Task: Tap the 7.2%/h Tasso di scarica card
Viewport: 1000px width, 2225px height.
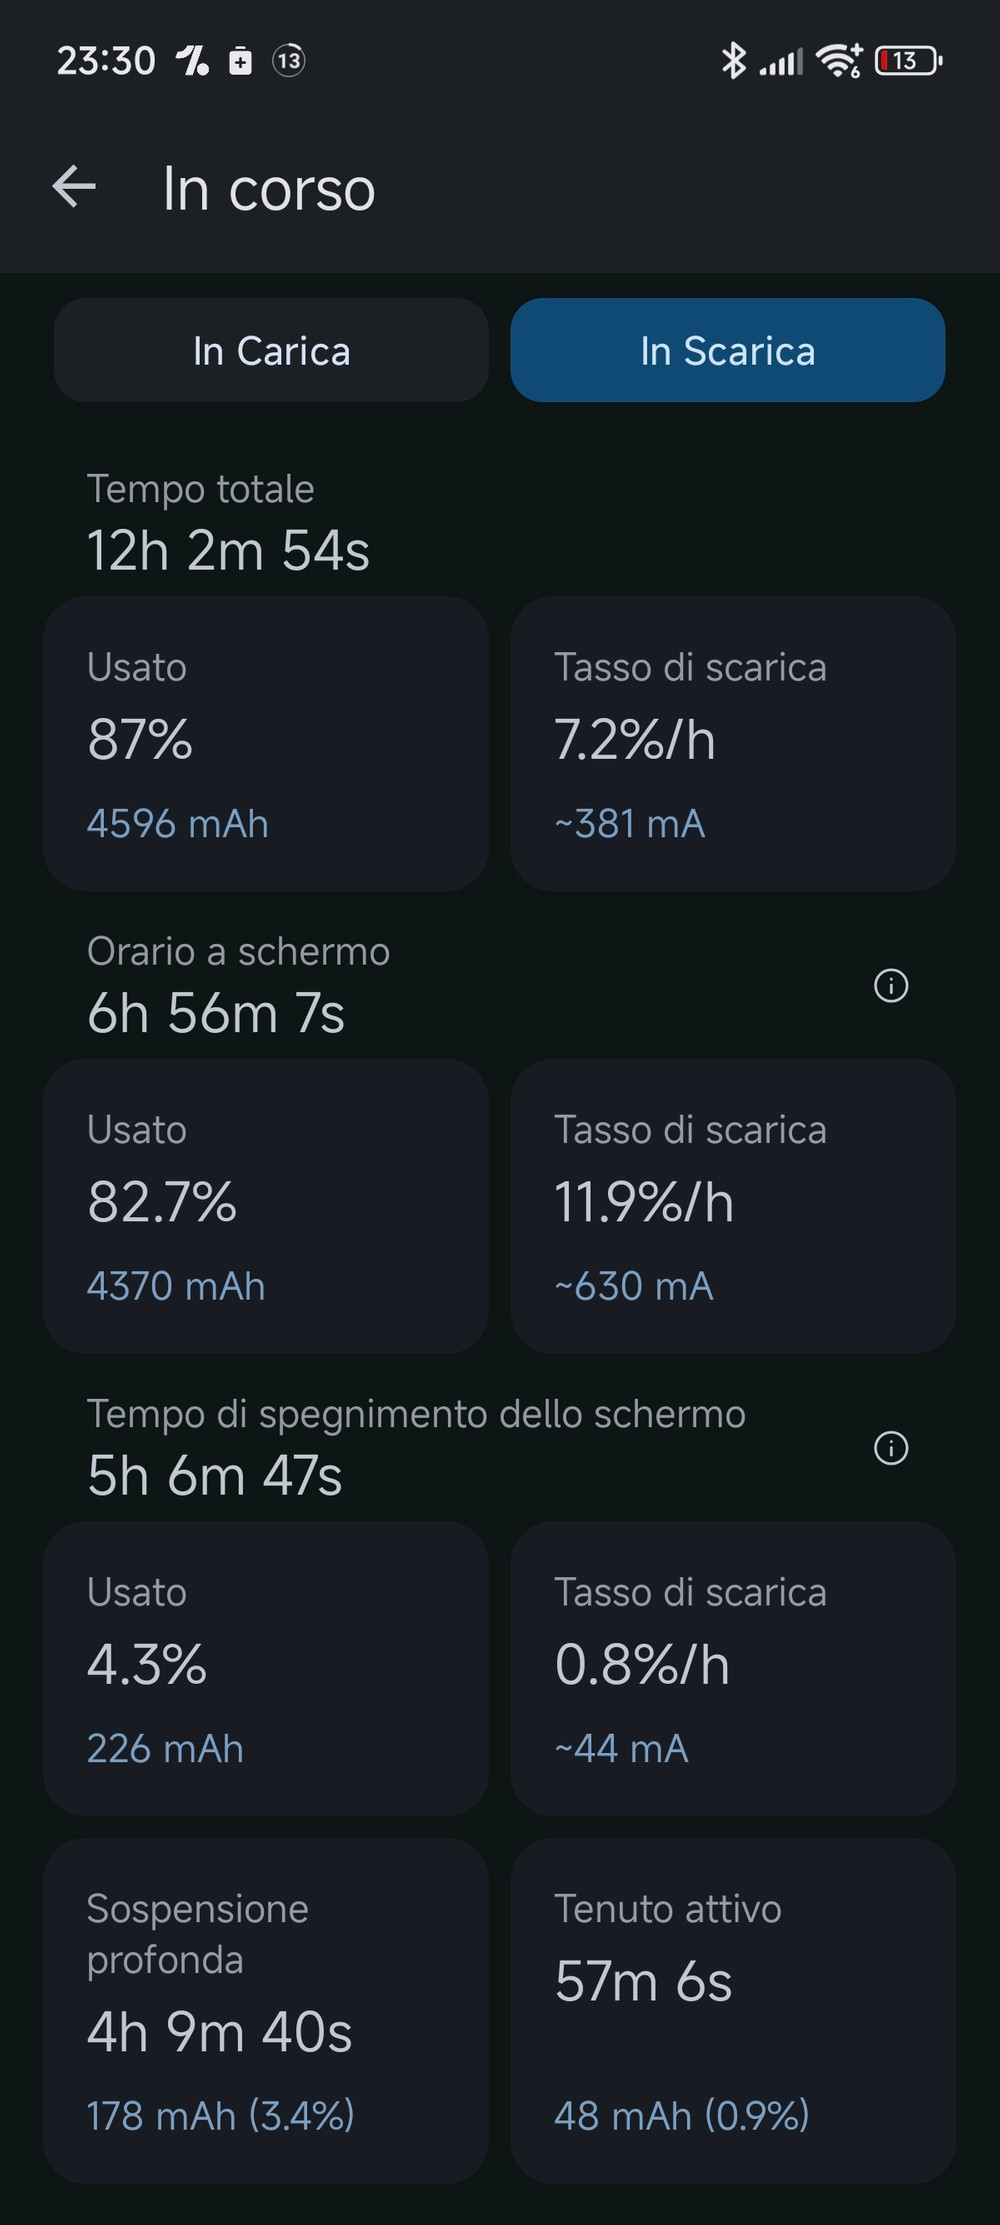Action: tap(733, 744)
